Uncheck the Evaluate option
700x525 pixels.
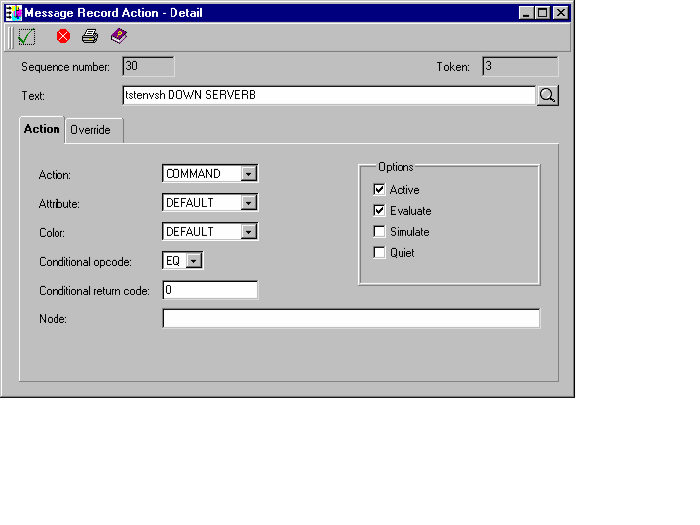379,210
